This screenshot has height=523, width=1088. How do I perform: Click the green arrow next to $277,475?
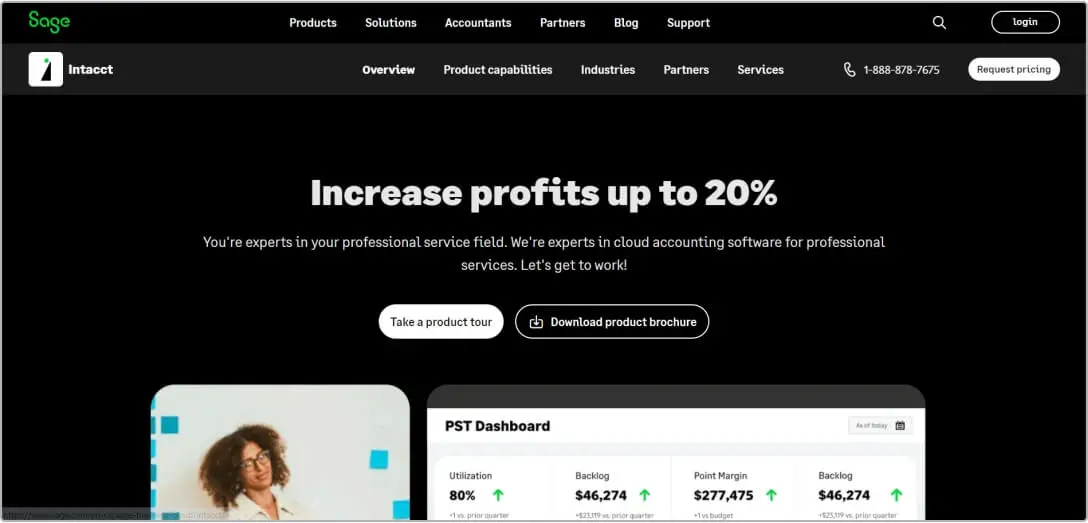tap(771, 495)
